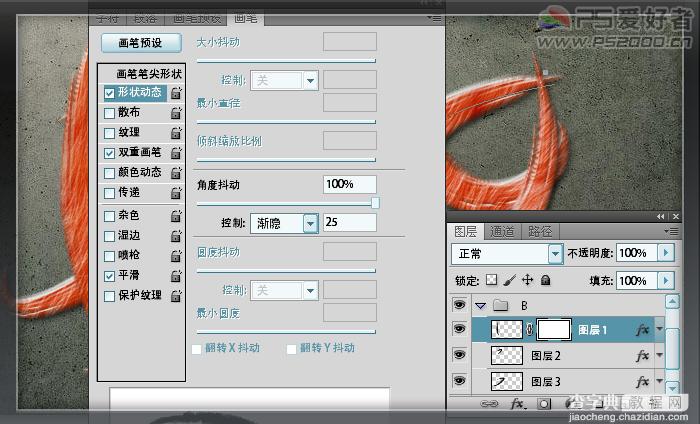Switch to the 路径 tab
The image size is (700, 424).
(540, 232)
